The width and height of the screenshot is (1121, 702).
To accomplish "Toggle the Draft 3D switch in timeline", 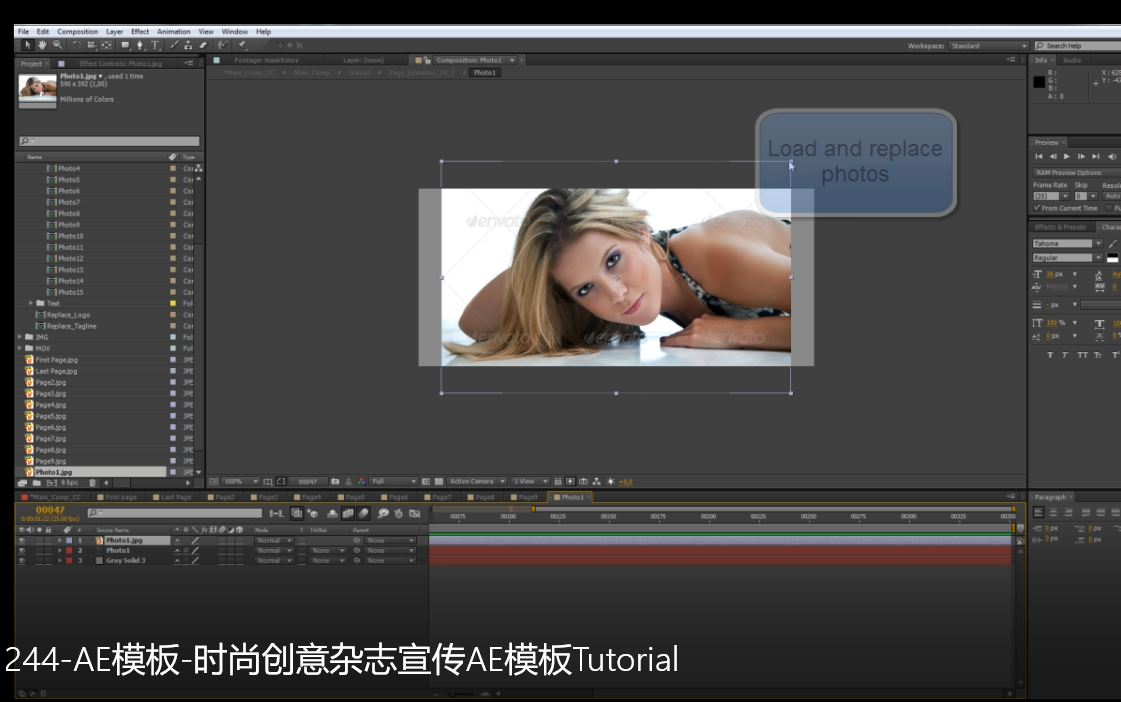I will point(312,513).
